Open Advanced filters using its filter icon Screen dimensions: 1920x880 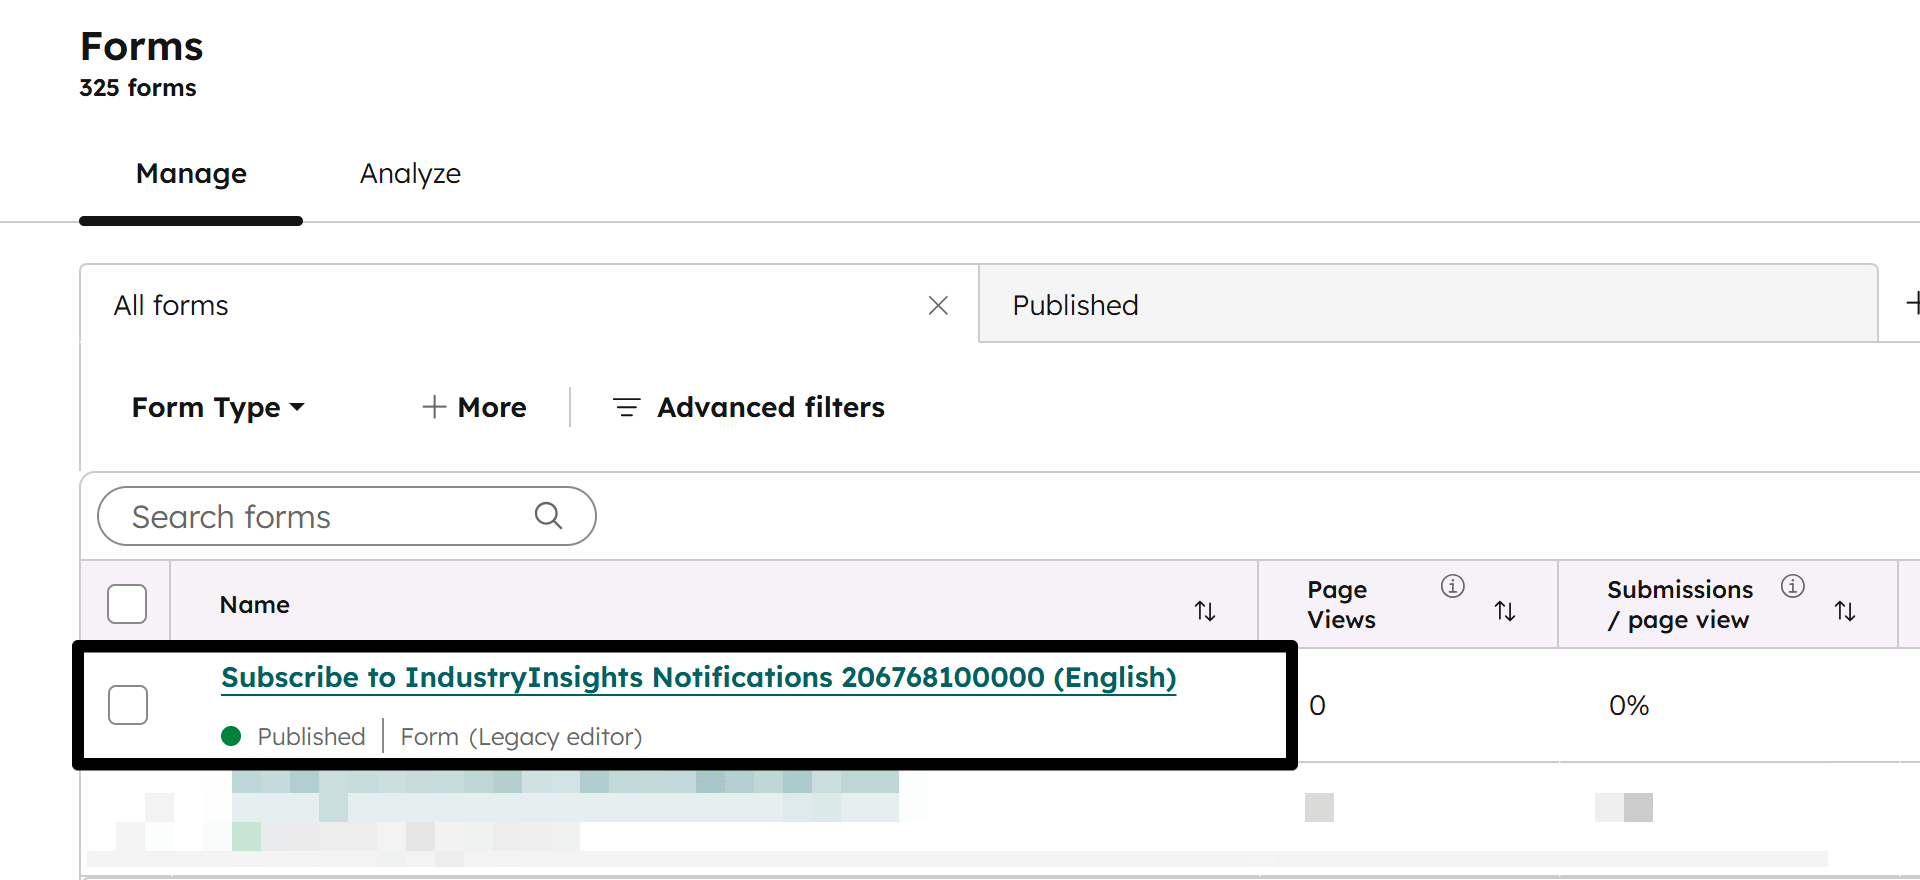(627, 407)
